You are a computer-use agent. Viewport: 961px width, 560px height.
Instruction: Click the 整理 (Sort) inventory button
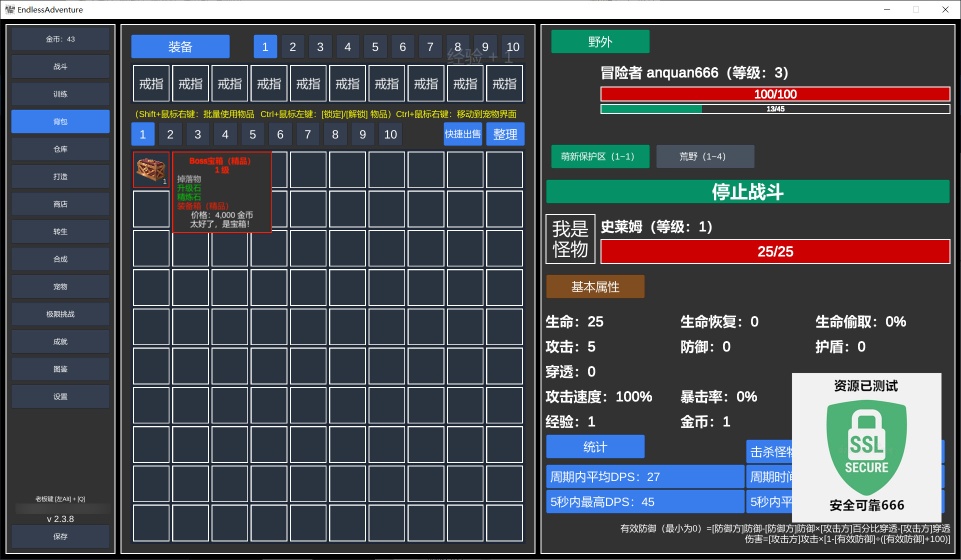(x=505, y=135)
